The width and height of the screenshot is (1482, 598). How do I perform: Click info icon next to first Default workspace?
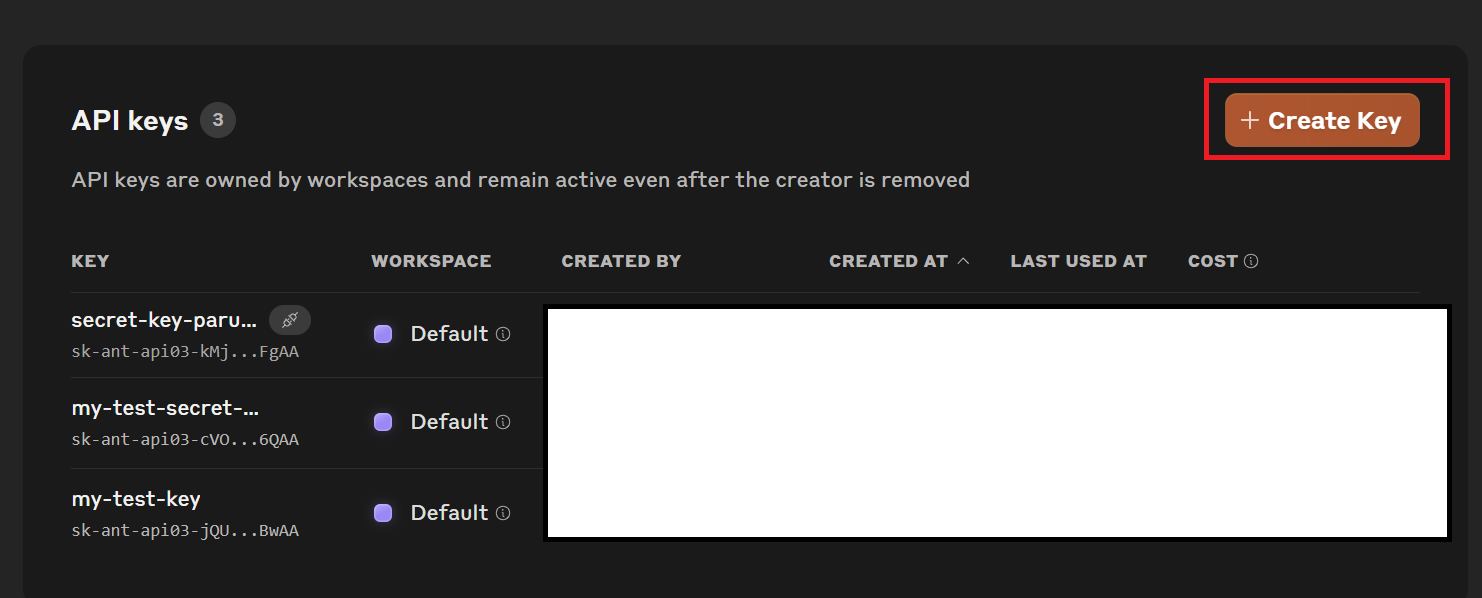(x=503, y=334)
